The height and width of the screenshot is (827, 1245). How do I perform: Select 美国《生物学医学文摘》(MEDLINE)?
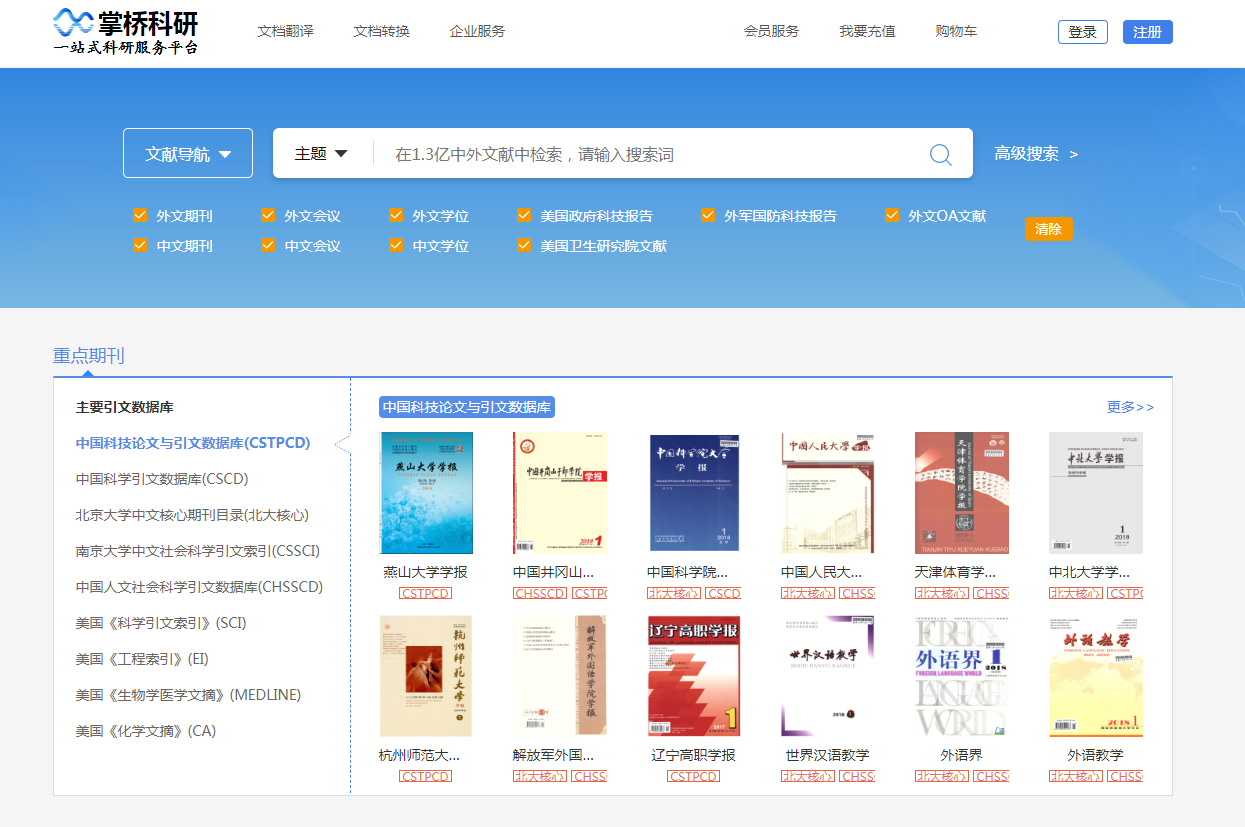188,695
